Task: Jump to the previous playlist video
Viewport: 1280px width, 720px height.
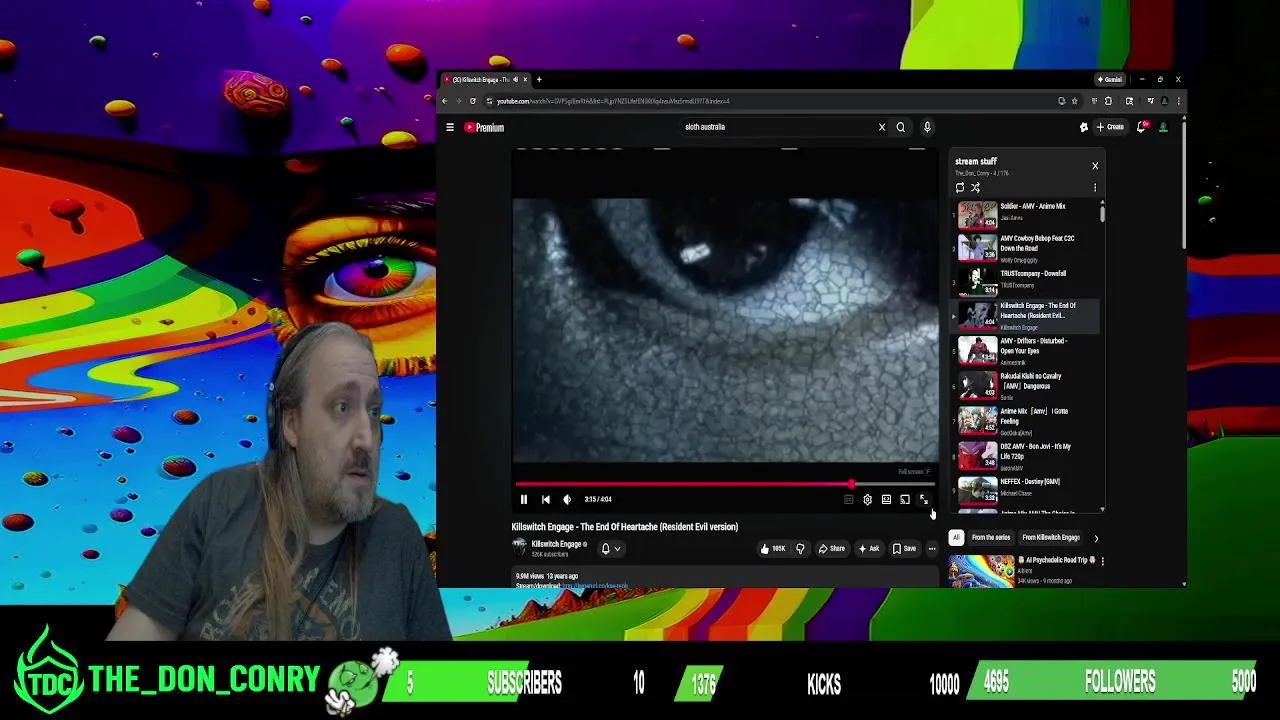Action: tap(545, 499)
